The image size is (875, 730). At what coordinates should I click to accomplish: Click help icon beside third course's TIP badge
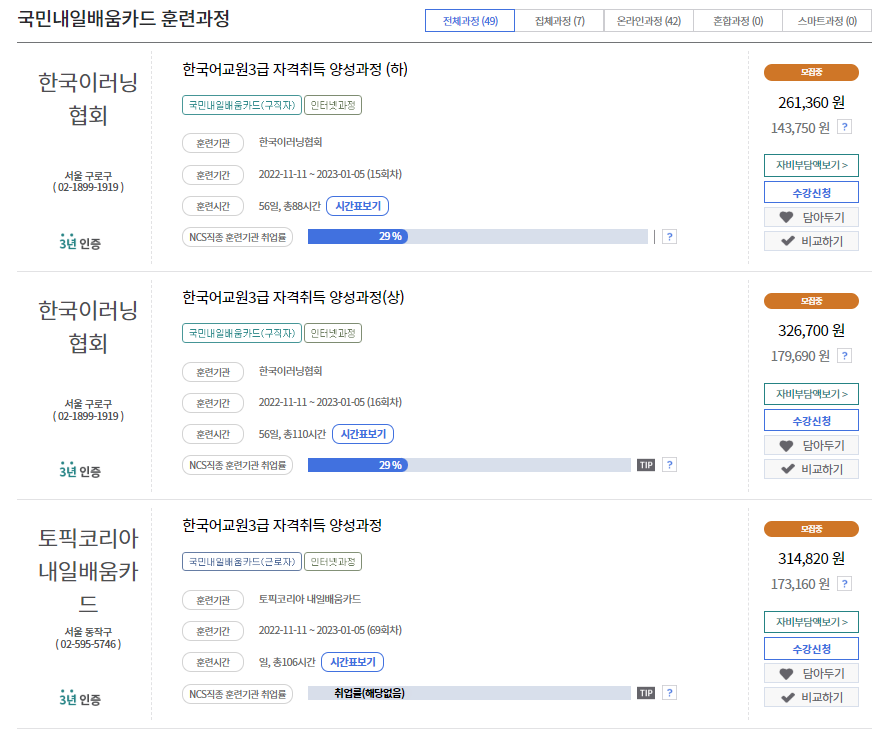(x=669, y=693)
